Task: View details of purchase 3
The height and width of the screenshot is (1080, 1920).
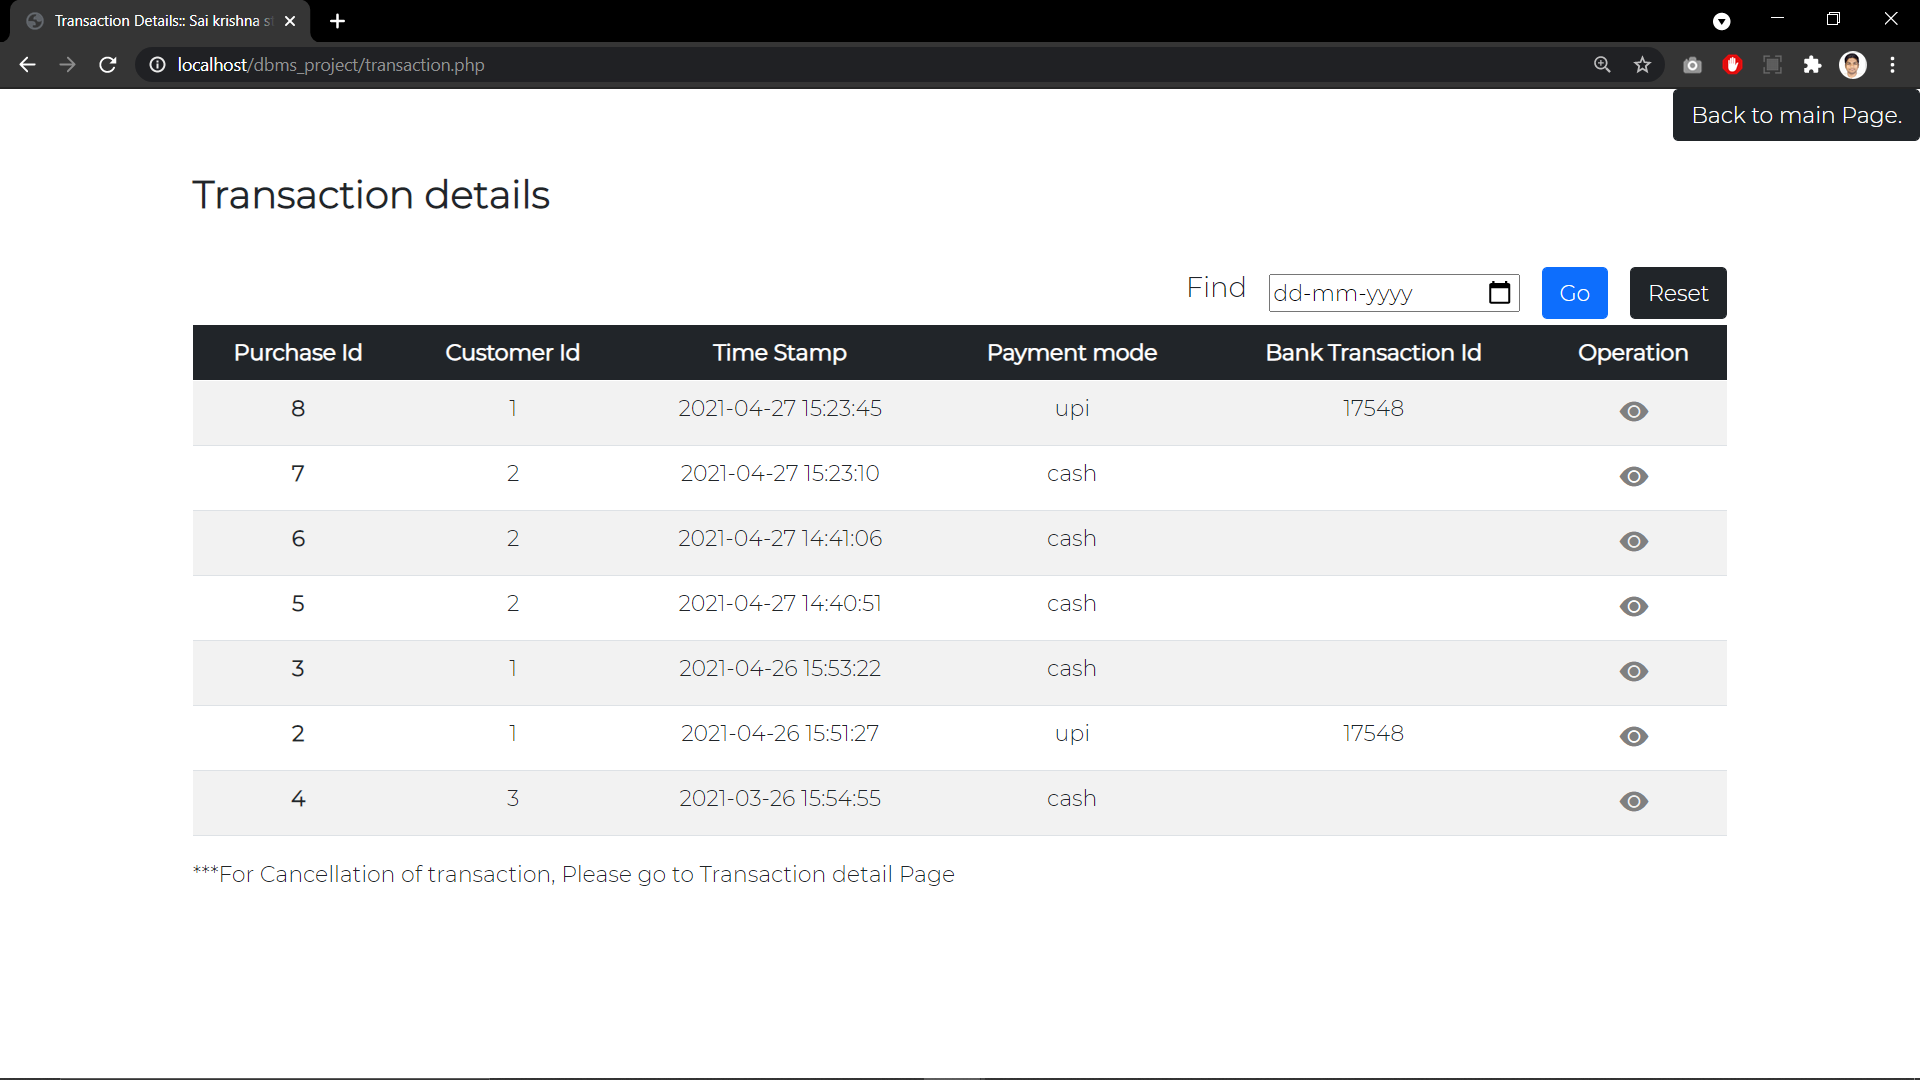Action: click(x=1633, y=671)
